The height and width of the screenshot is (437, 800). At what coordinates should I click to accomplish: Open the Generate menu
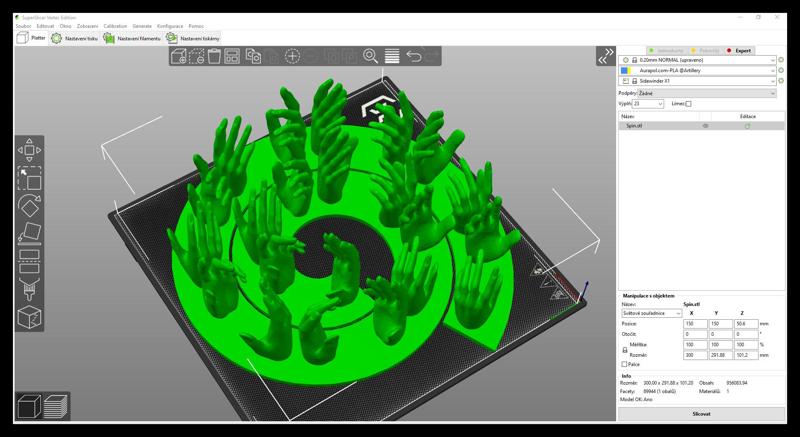pos(142,26)
